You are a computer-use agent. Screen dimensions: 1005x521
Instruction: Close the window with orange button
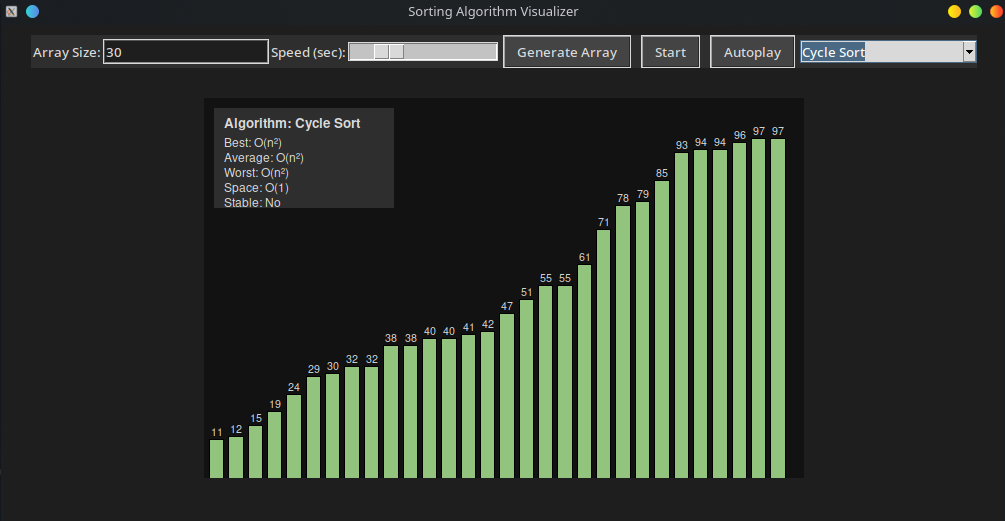click(x=996, y=12)
